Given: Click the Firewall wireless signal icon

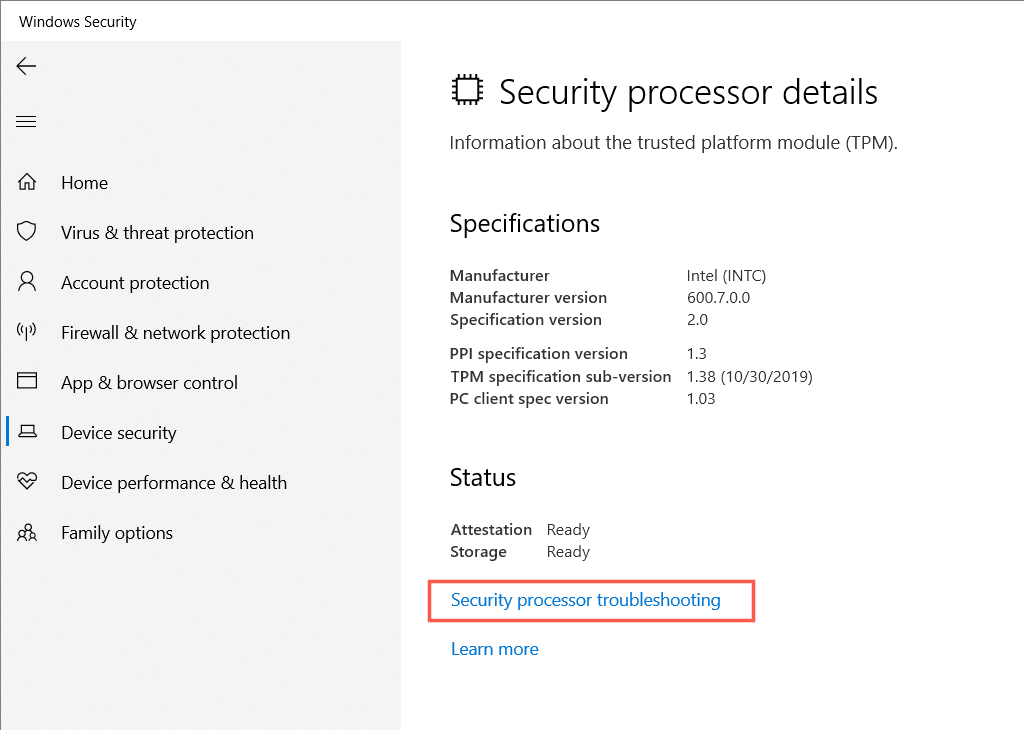Looking at the screenshot, I should (27, 332).
